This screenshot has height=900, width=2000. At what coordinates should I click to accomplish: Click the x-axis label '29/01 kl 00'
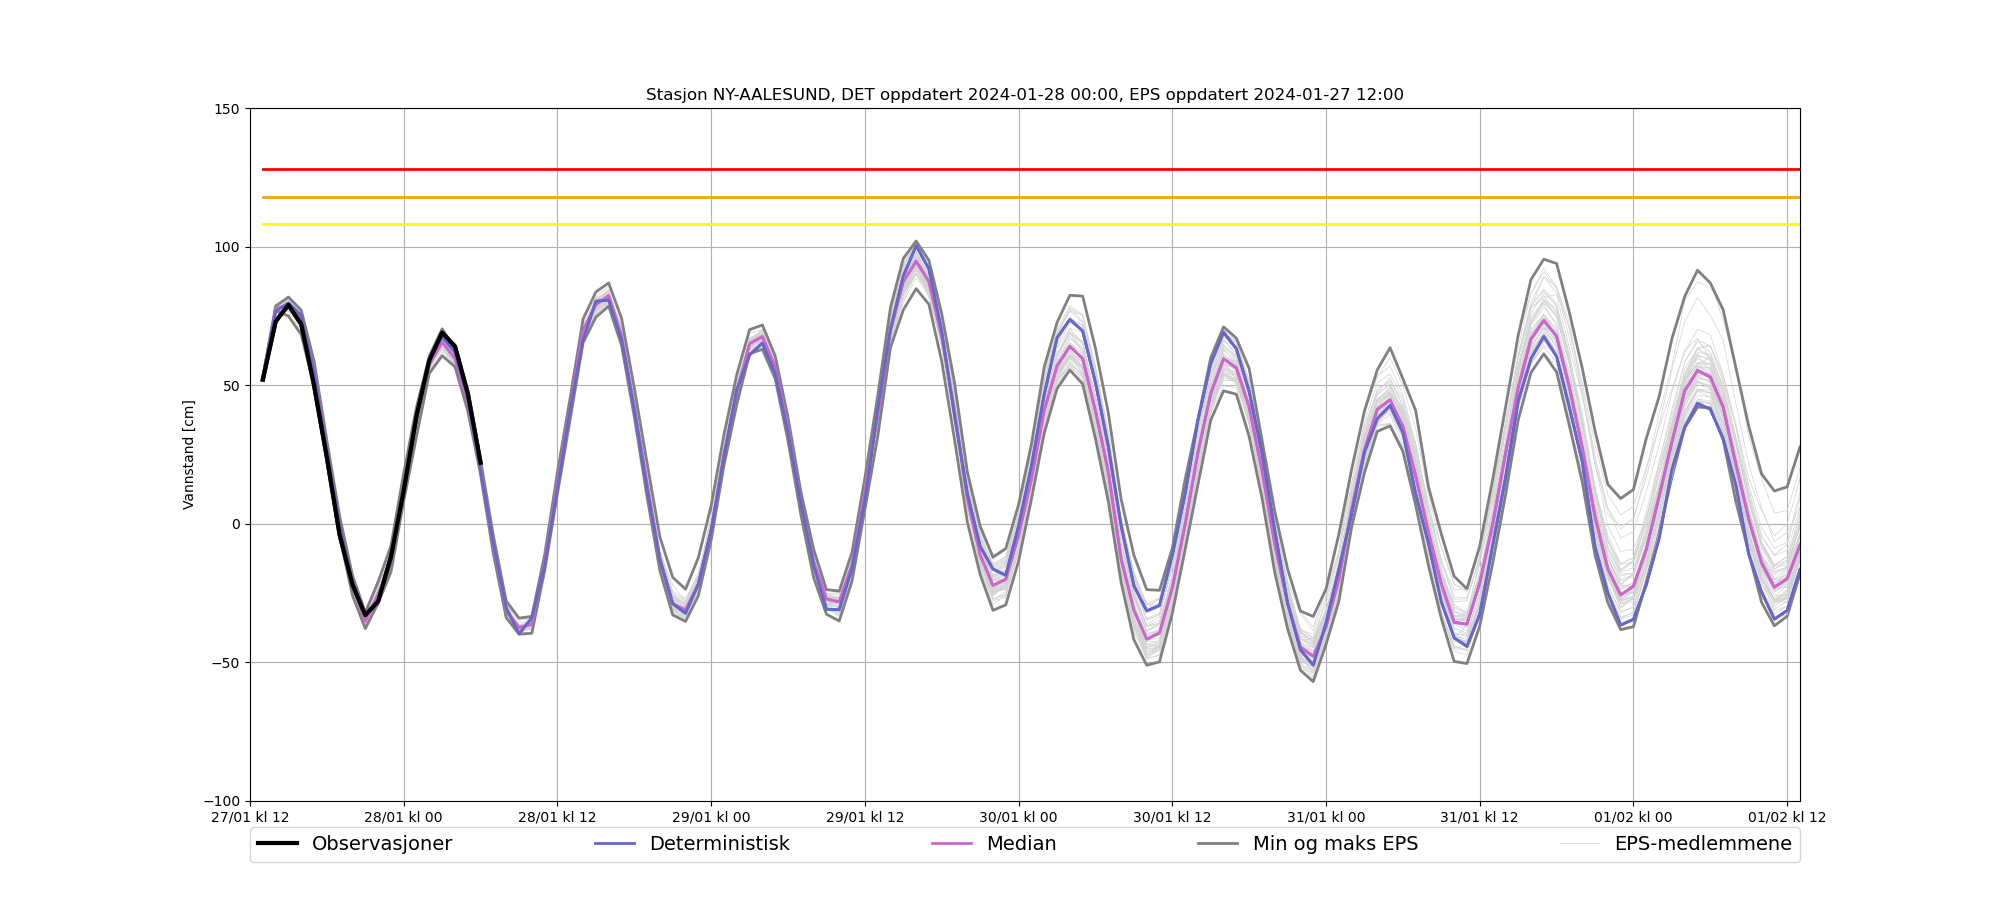pyautogui.click(x=711, y=817)
